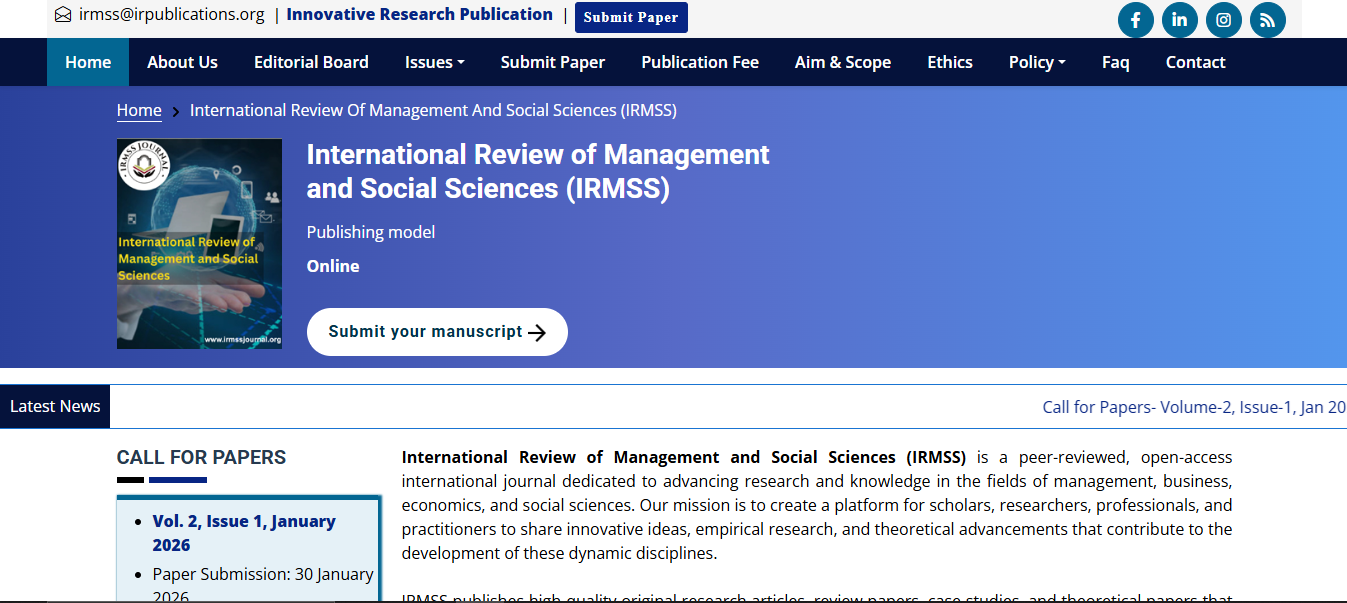Open the About Us menu item
This screenshot has width=1347, height=603.
pyautogui.click(x=182, y=62)
